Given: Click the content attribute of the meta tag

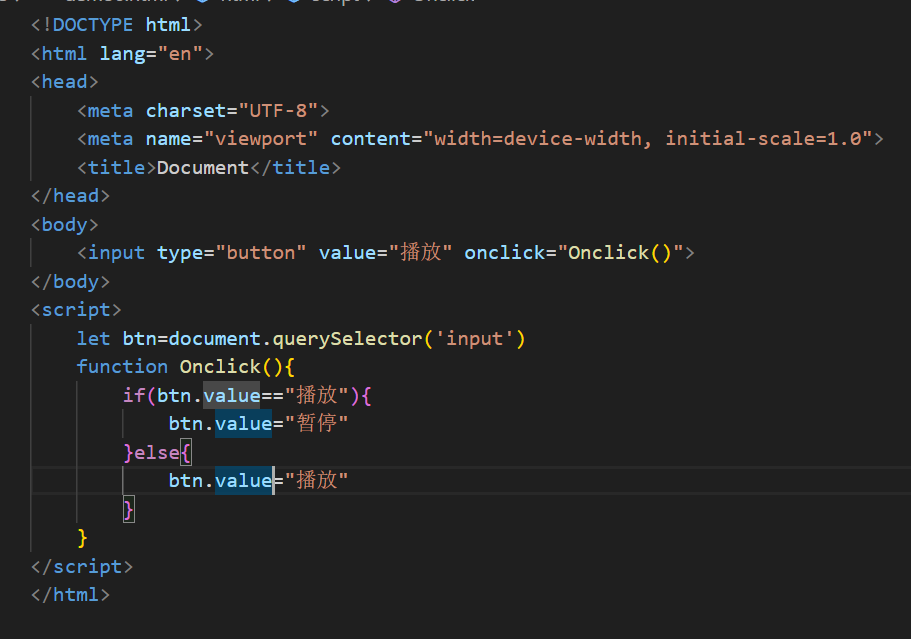Looking at the screenshot, I should click(x=371, y=139).
